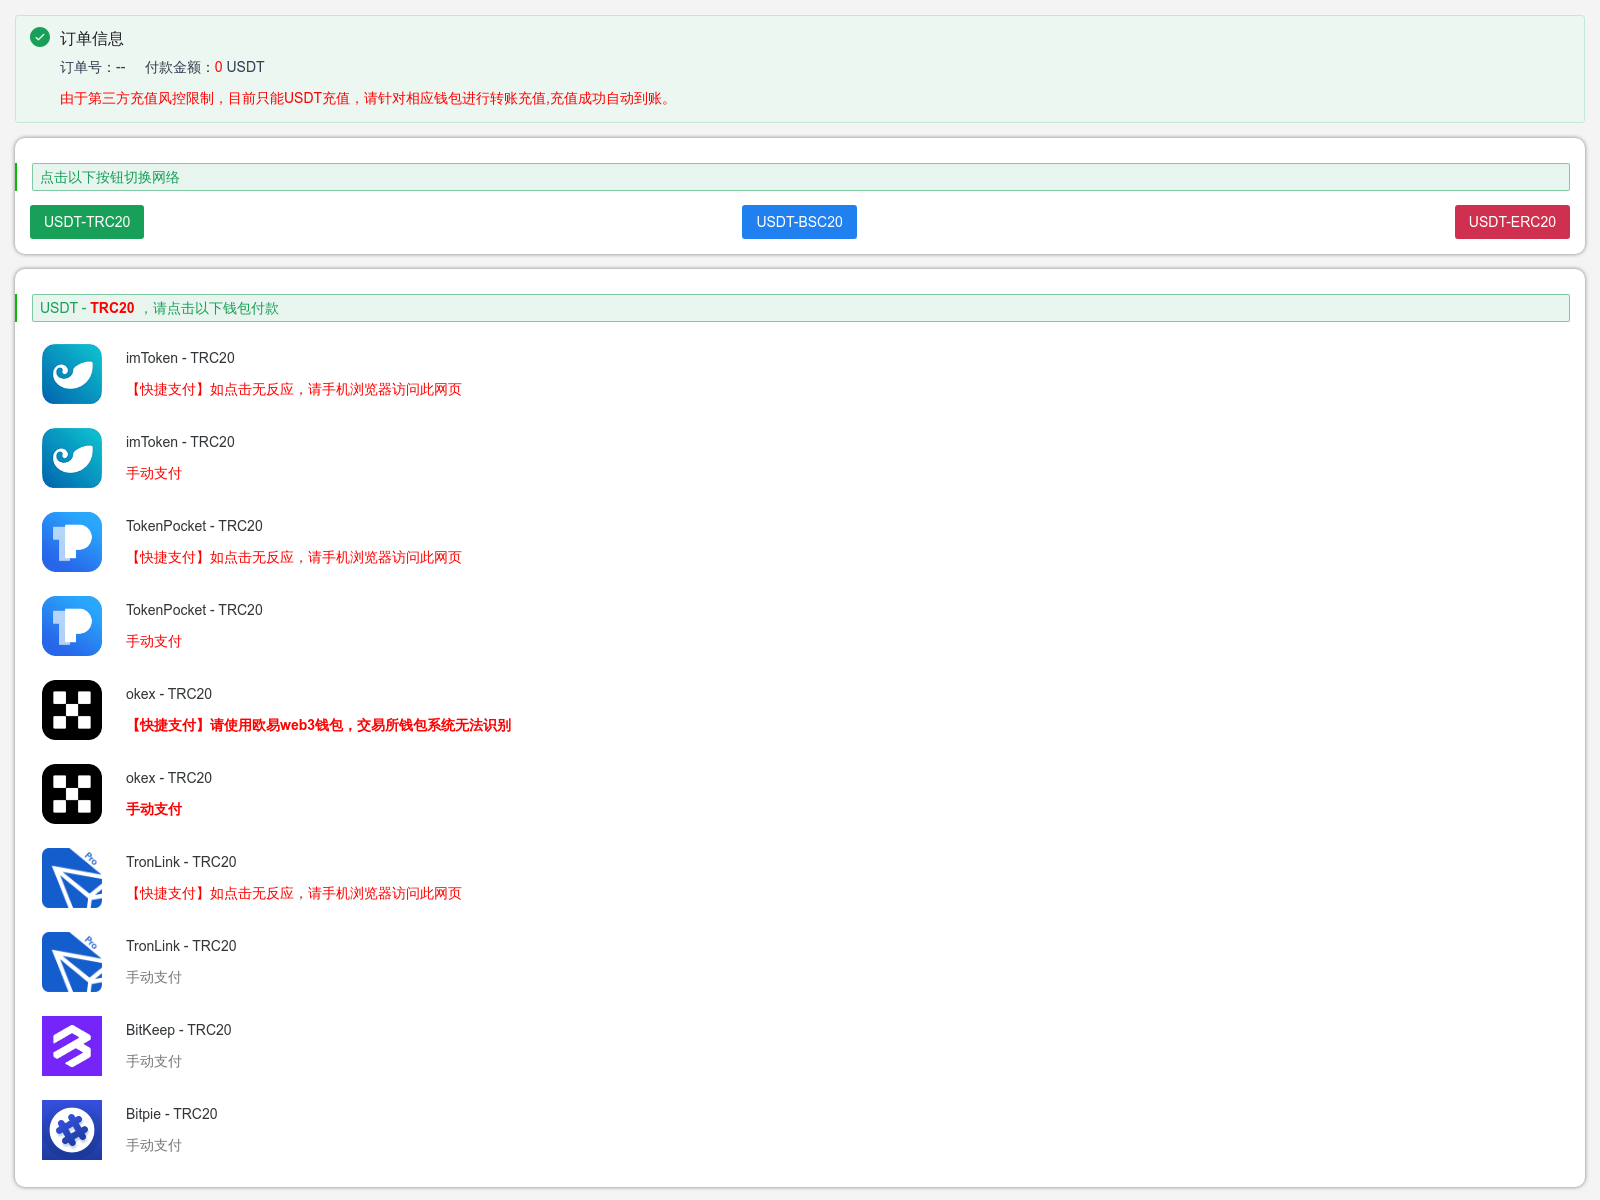
Task: Click the 订单信息 heading
Action: coord(92,39)
